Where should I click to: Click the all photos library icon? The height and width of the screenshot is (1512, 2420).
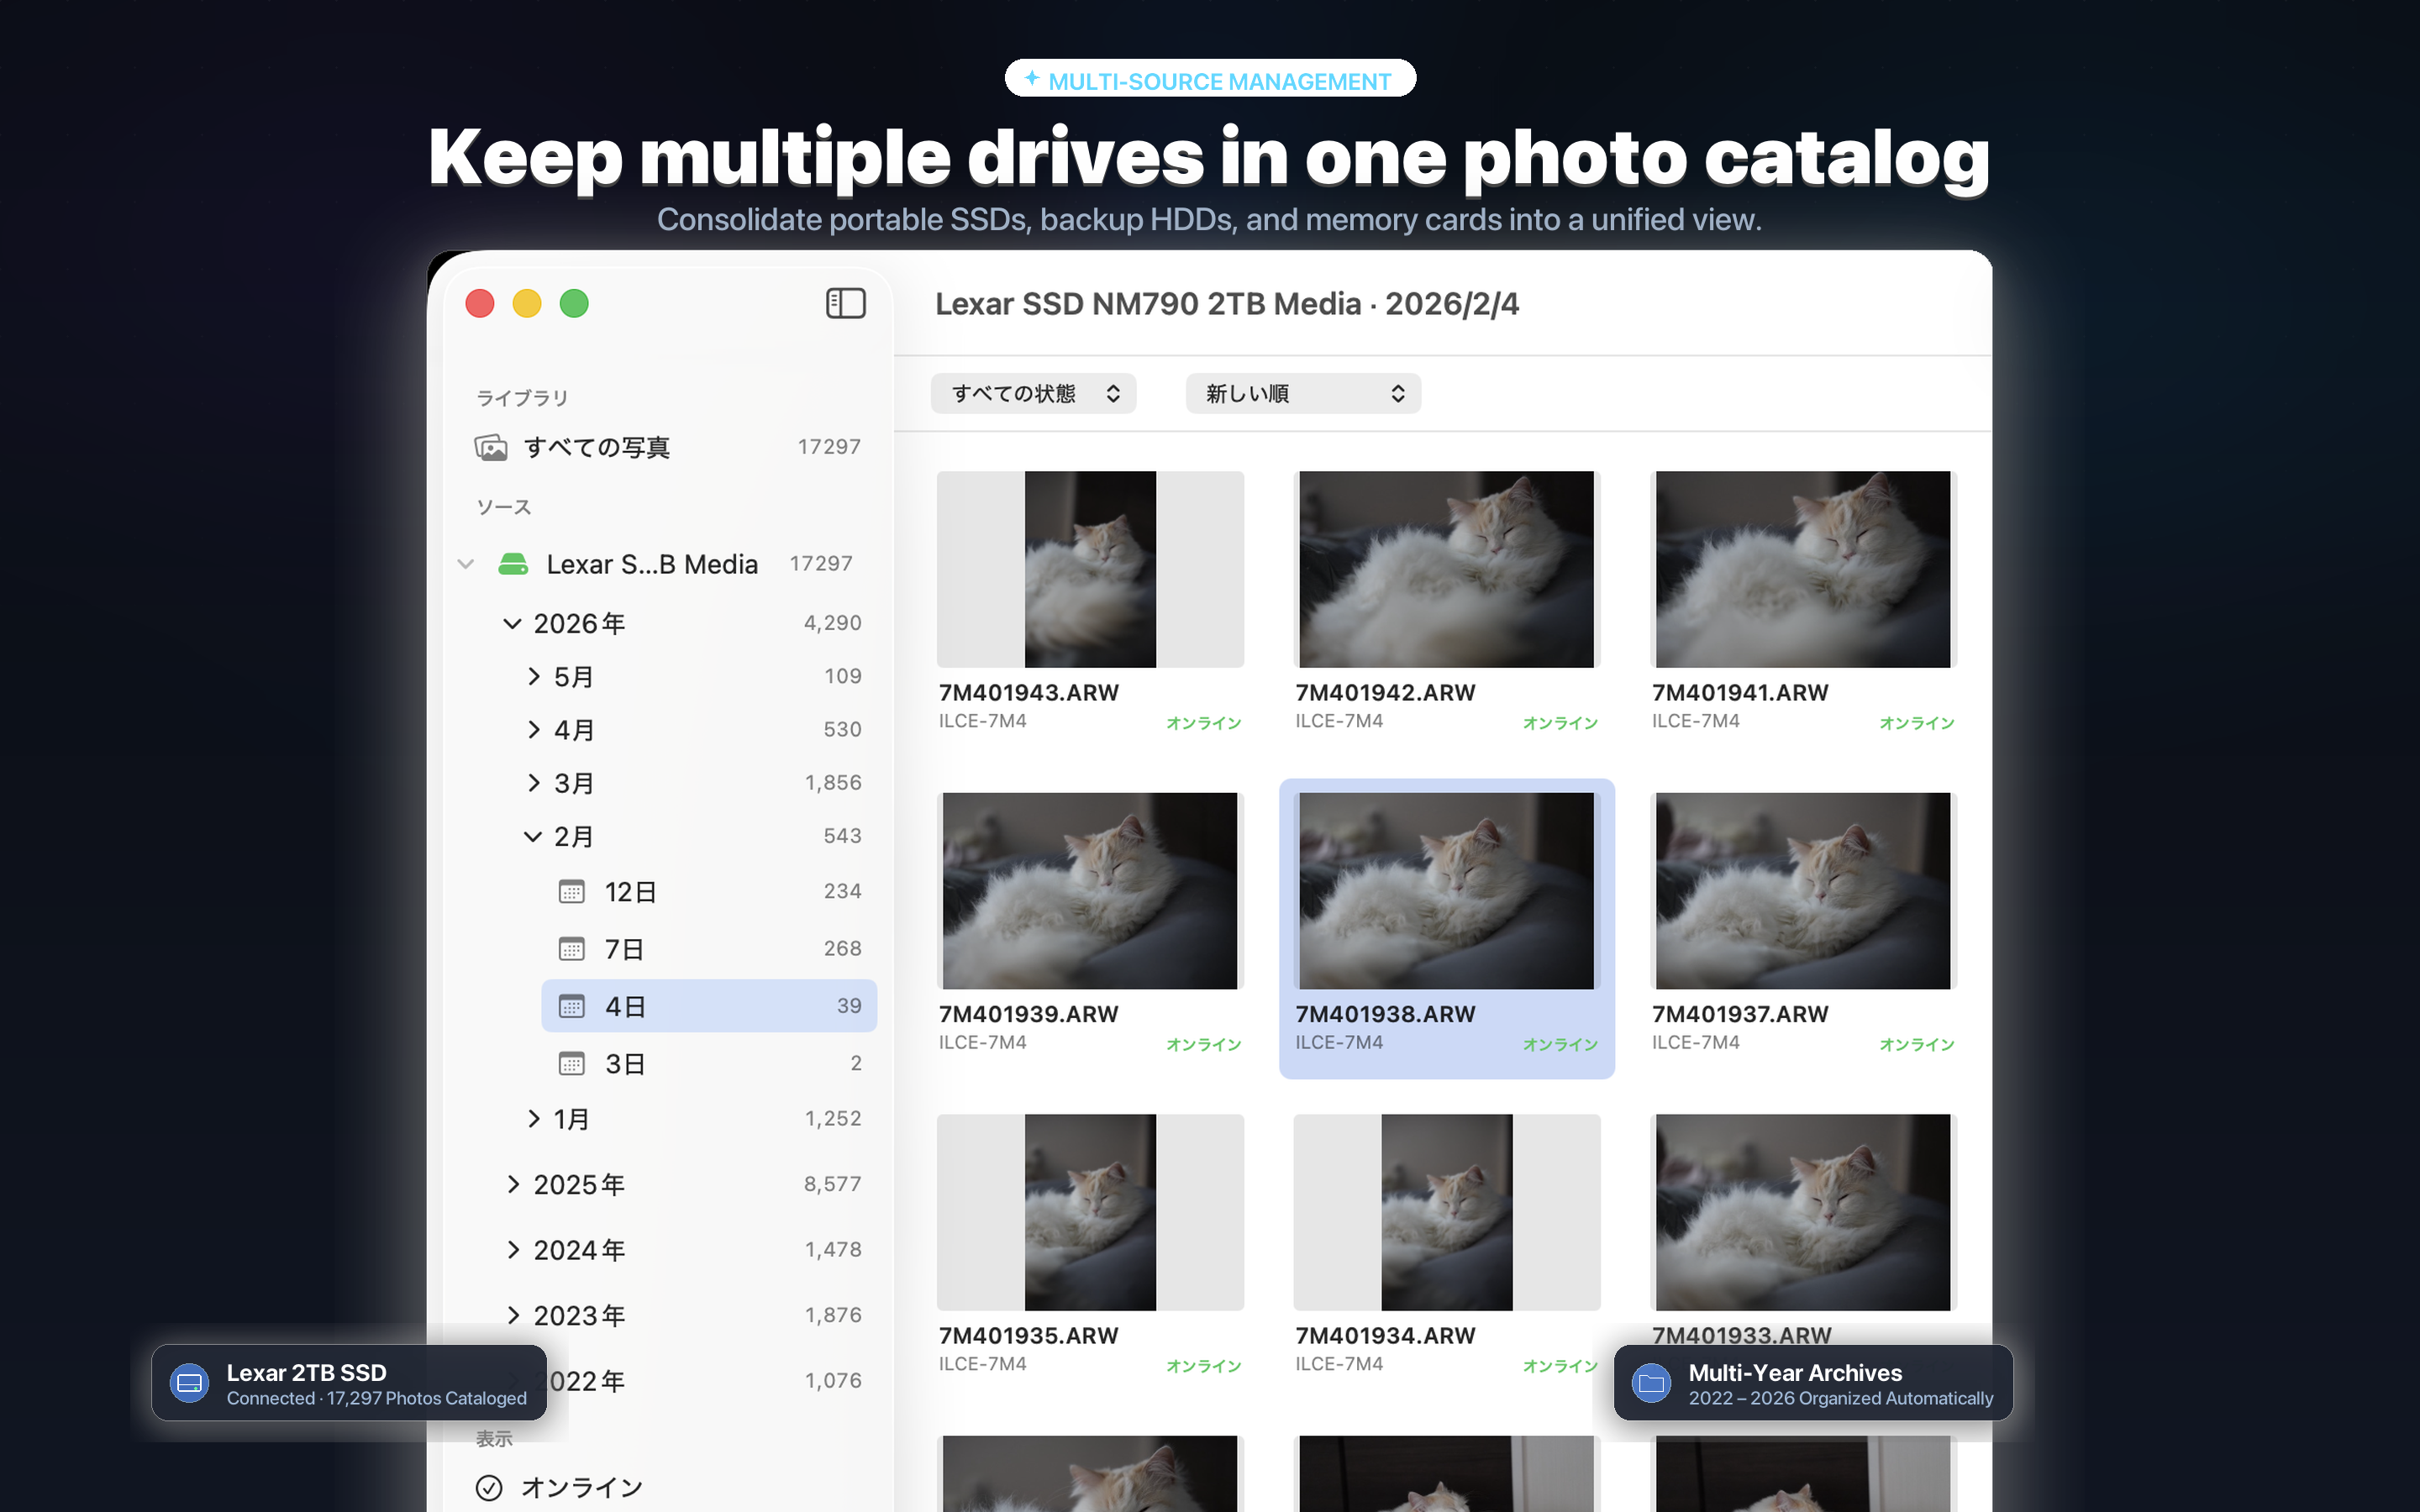(491, 447)
